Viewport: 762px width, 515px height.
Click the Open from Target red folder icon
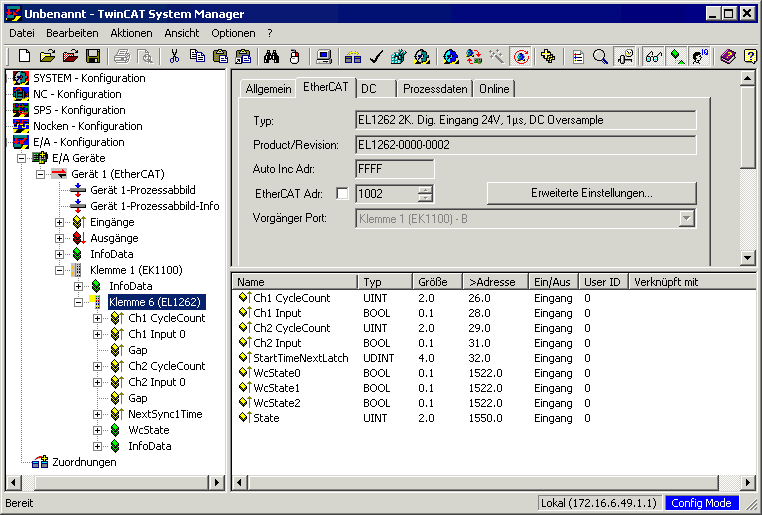pos(70,57)
